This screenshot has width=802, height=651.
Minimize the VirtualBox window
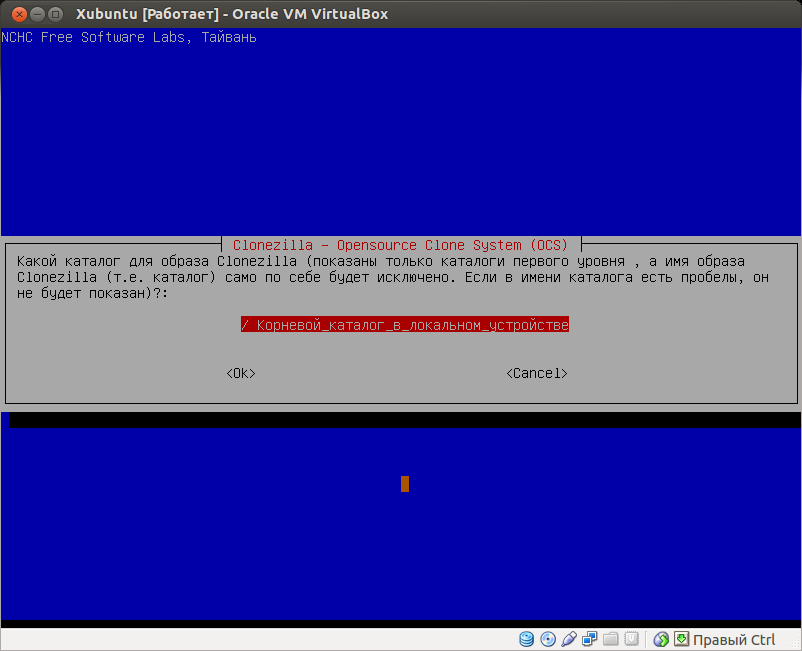(37, 14)
